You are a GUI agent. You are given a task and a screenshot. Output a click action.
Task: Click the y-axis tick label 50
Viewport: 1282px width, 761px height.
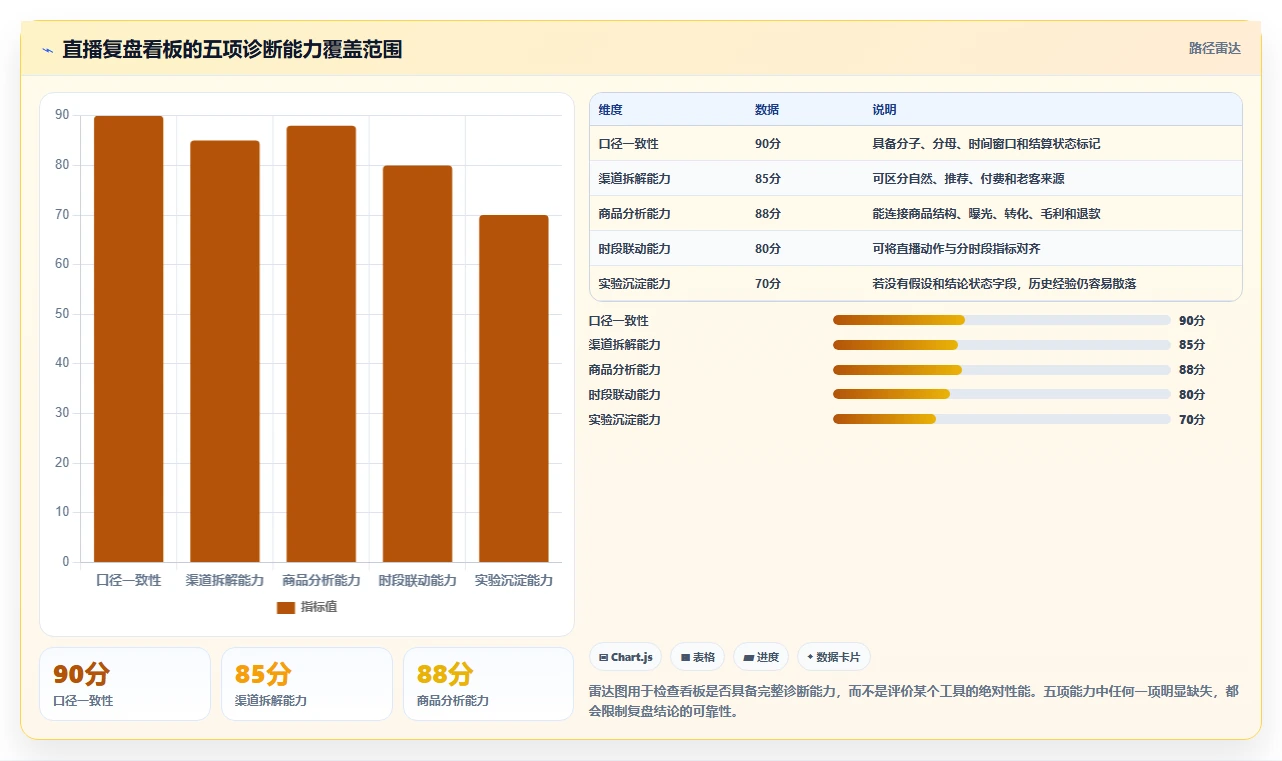(x=63, y=314)
